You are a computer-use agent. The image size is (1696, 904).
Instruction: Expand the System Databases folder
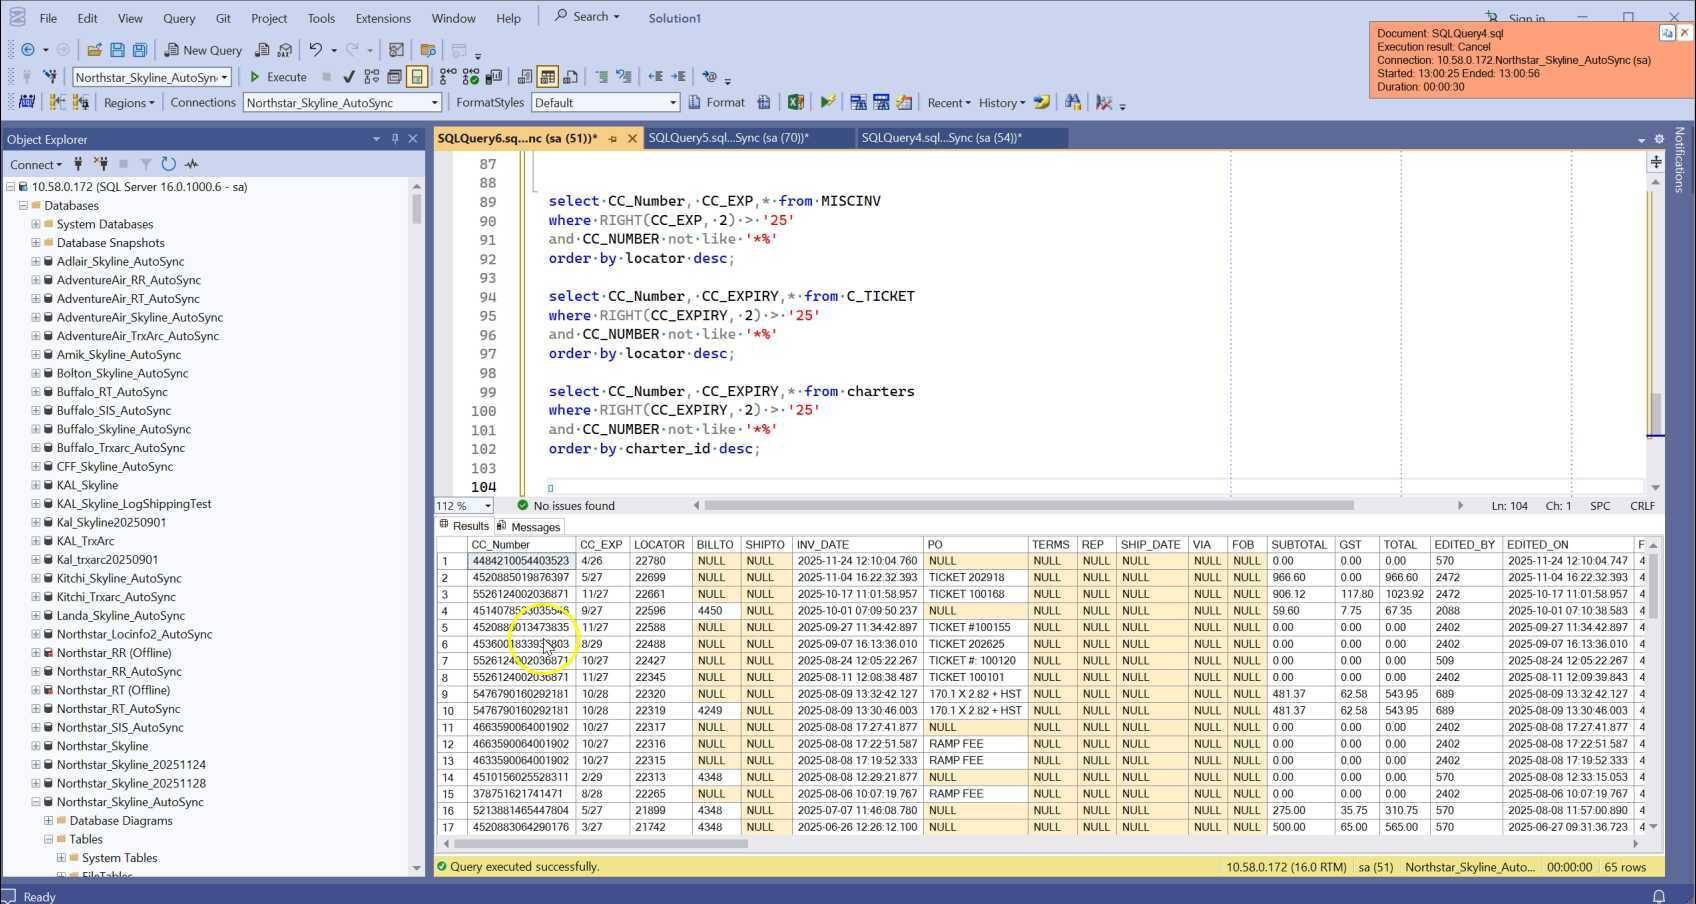36,224
